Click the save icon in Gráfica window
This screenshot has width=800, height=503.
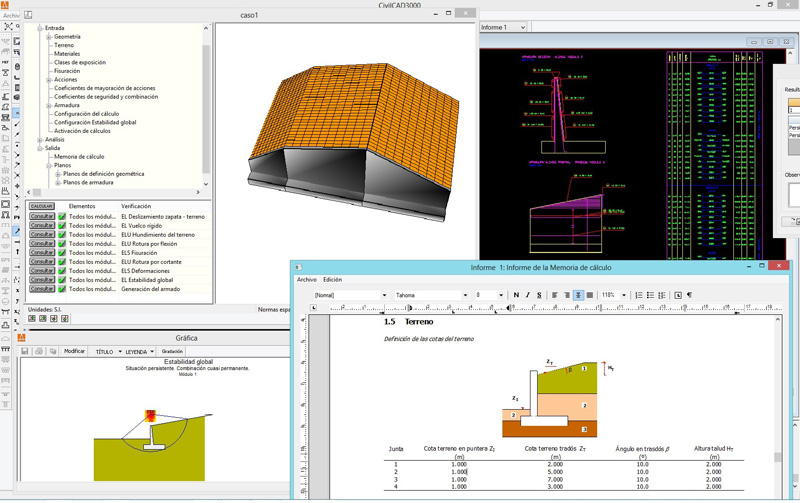tap(25, 352)
